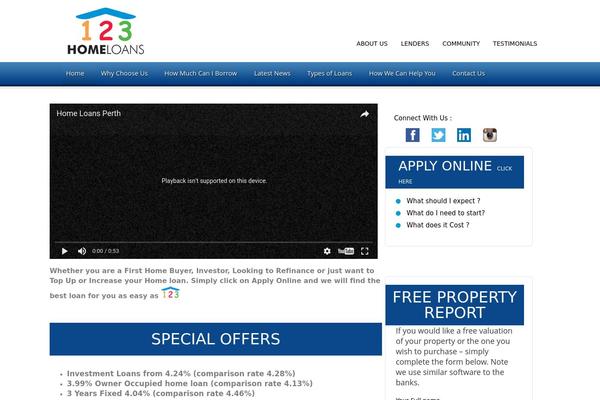Open the Lenders page
The height and width of the screenshot is (400, 600).
[415, 44]
